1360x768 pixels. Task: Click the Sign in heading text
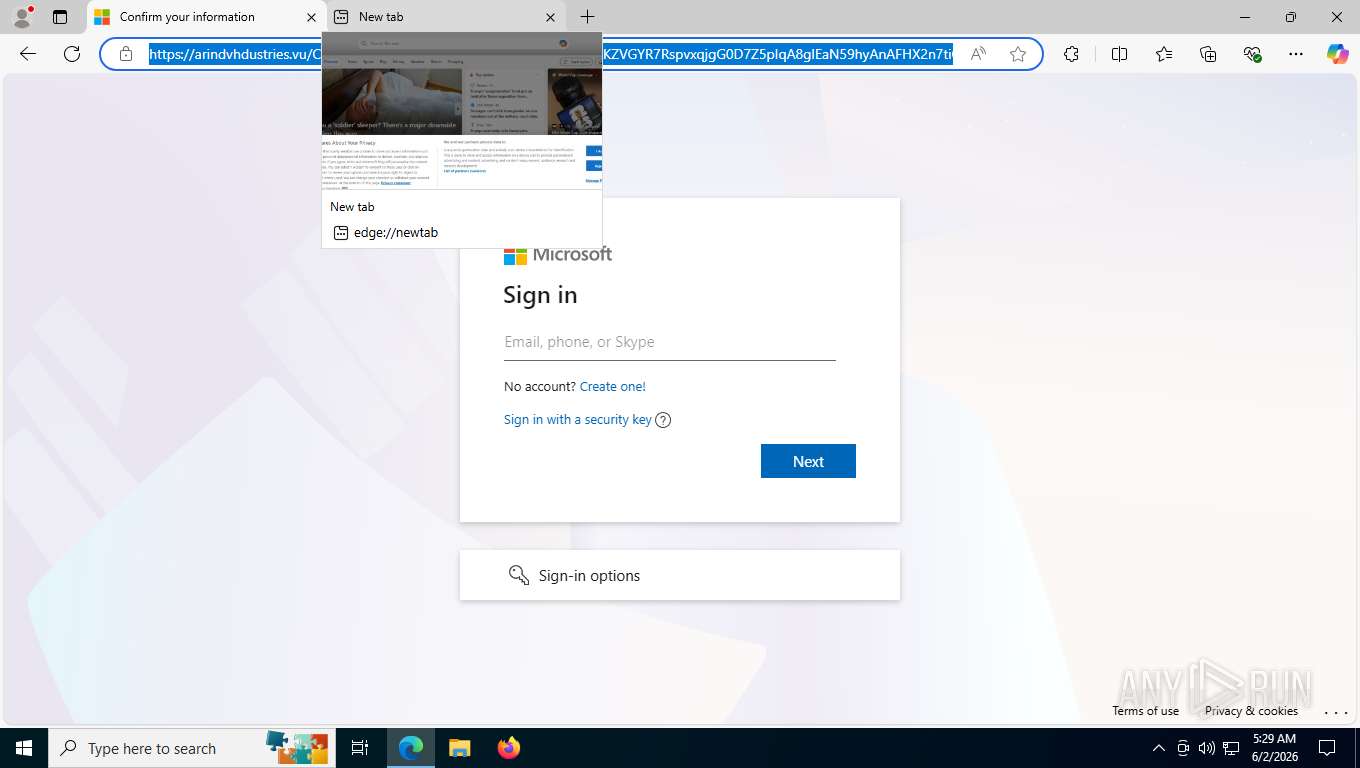click(x=540, y=295)
